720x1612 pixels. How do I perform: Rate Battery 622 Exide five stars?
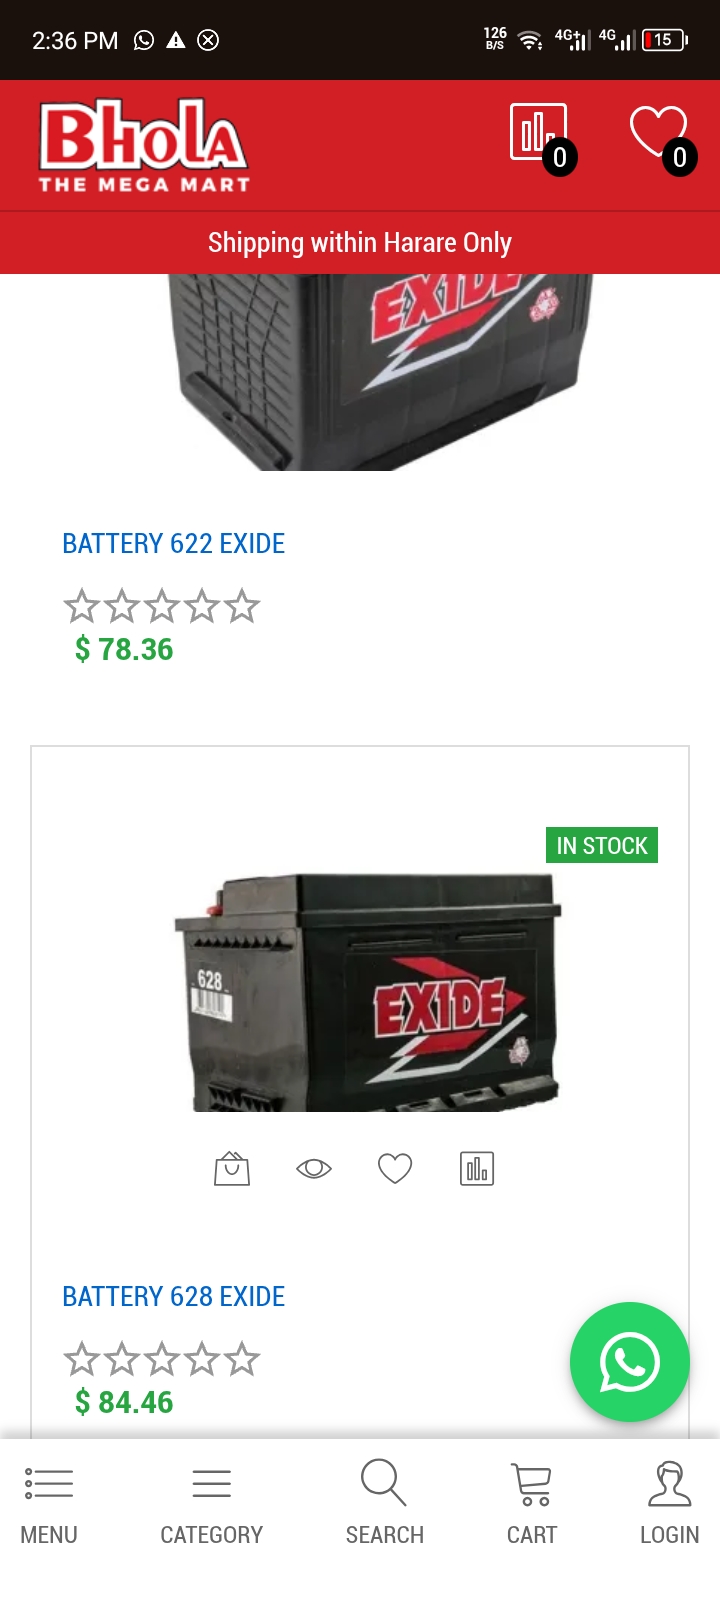click(242, 606)
